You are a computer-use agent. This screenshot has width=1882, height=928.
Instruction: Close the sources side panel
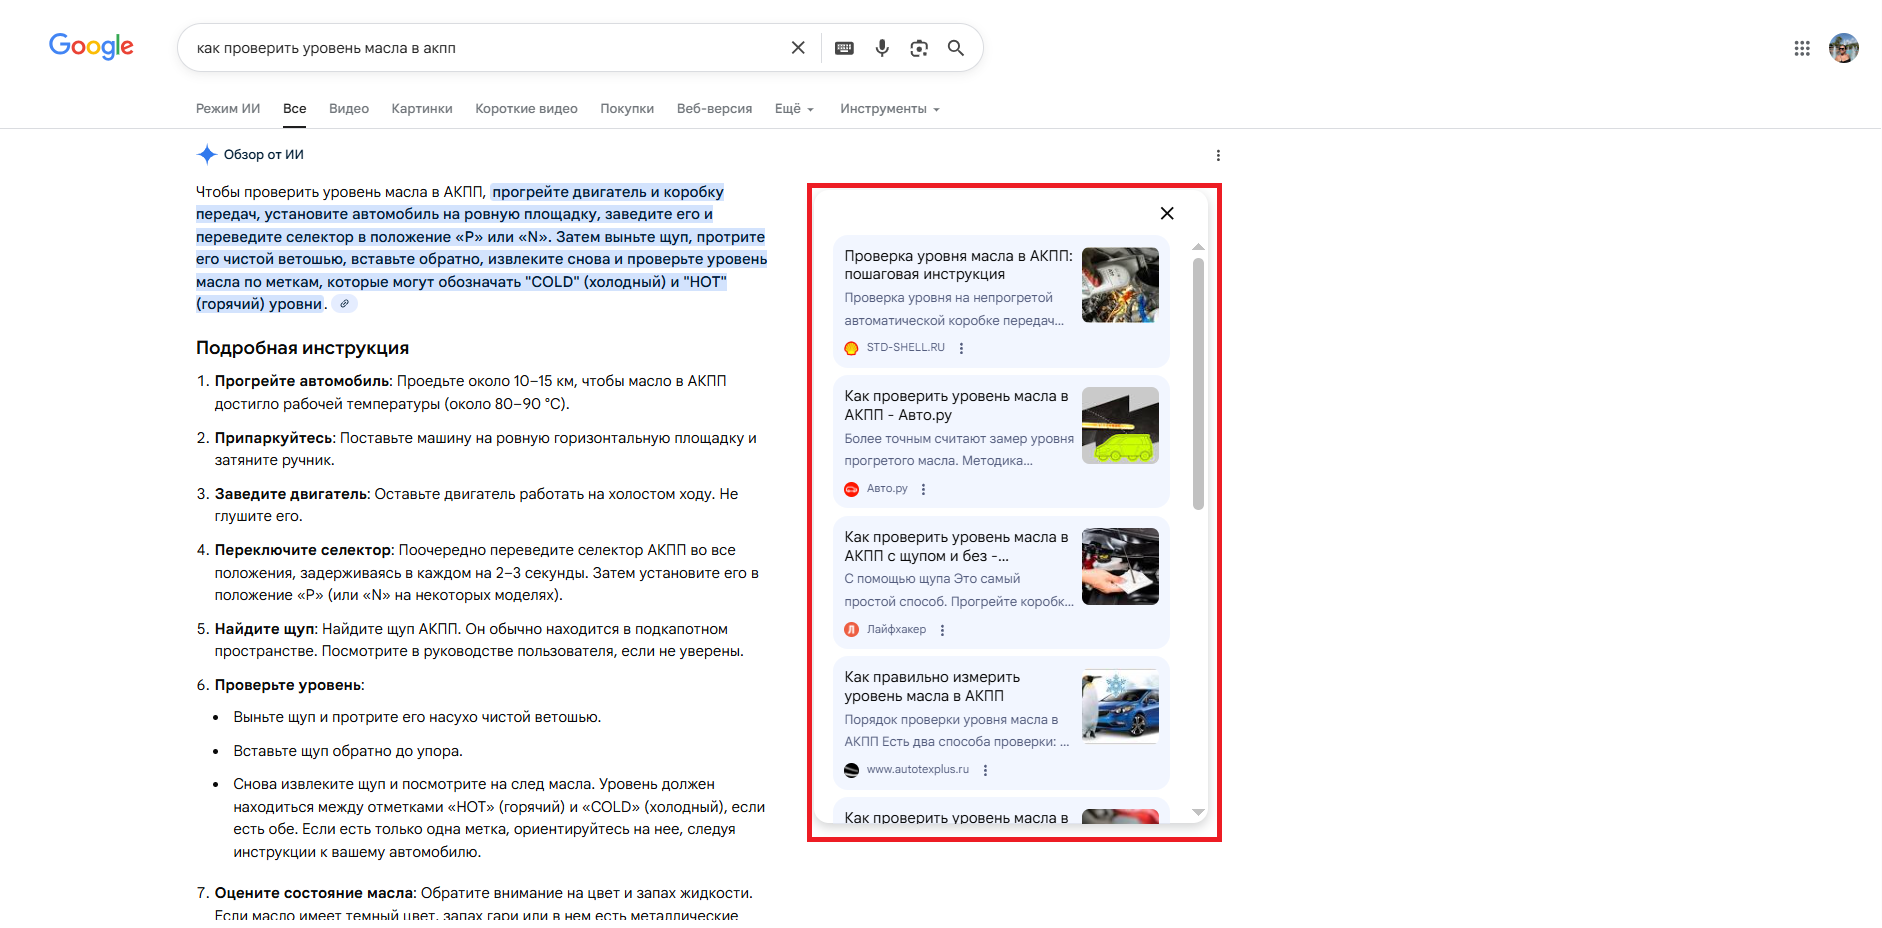(x=1166, y=213)
